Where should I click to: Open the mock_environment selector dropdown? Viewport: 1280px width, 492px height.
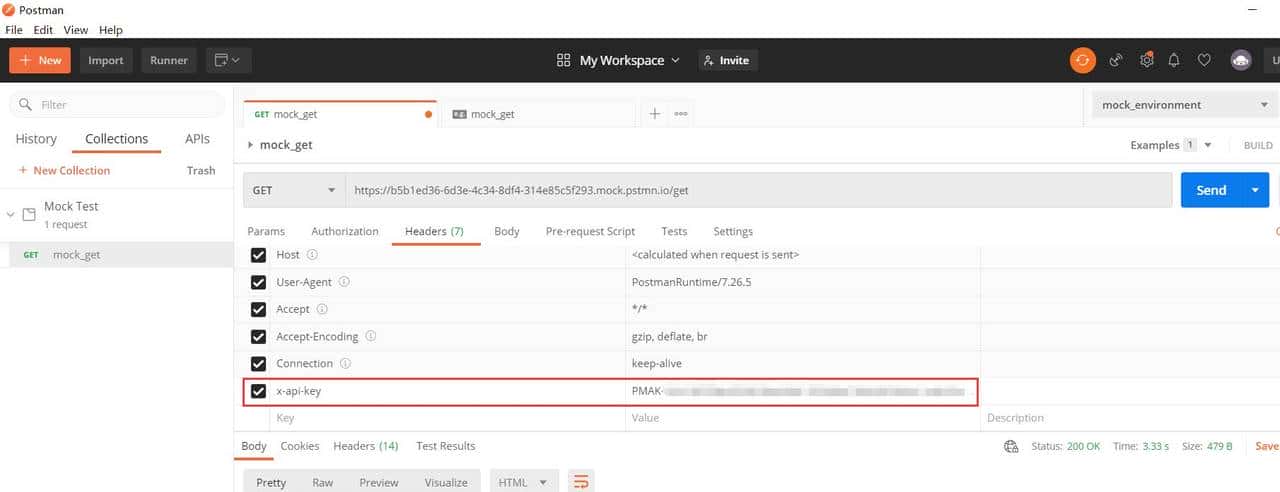pyautogui.click(x=1180, y=105)
